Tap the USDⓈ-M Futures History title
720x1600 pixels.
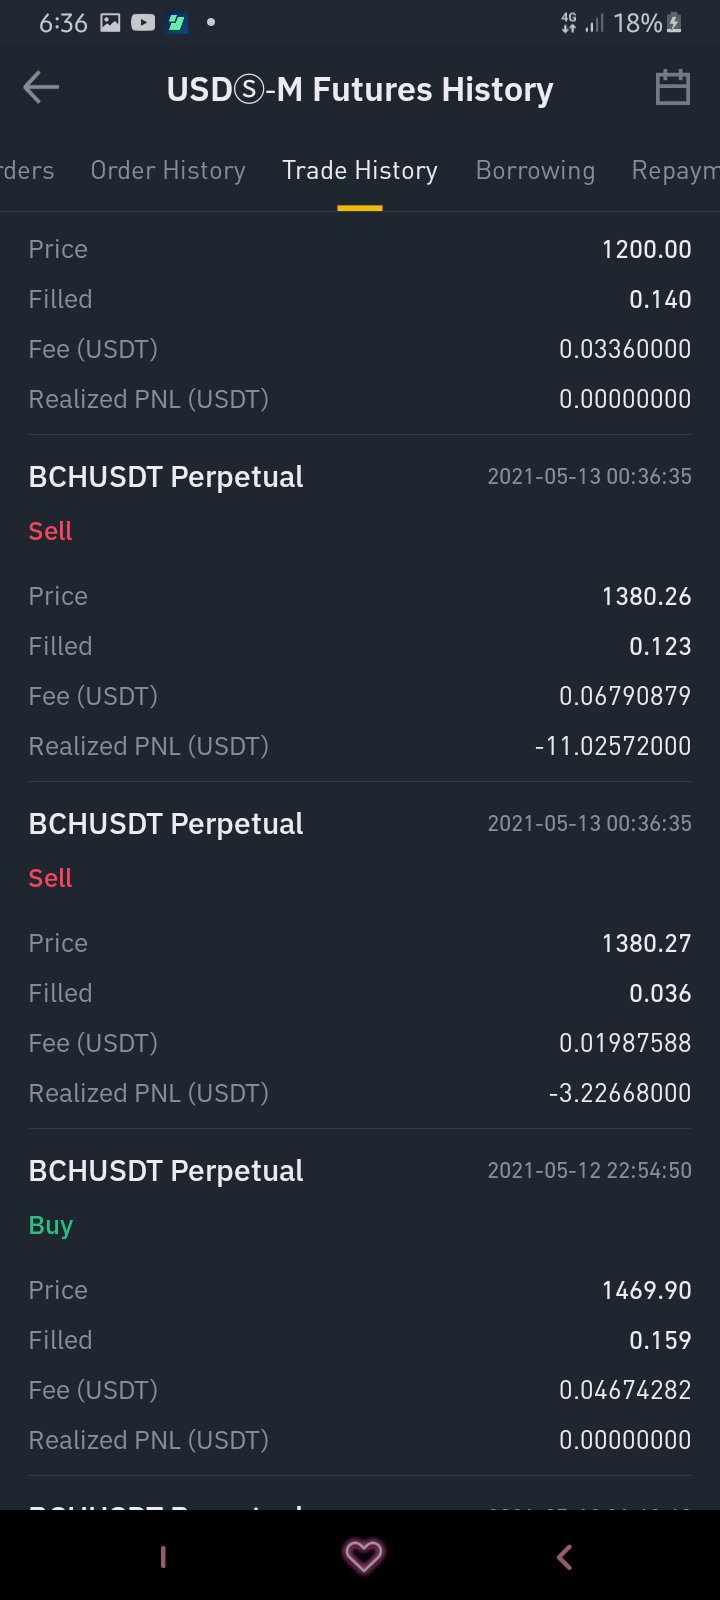pyautogui.click(x=360, y=89)
